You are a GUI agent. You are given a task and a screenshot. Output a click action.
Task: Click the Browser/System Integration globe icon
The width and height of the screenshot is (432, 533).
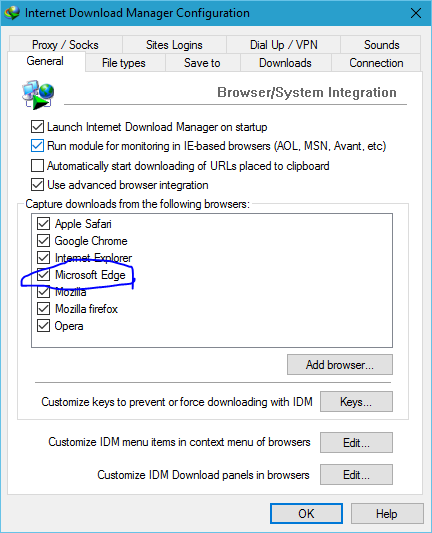point(38,94)
